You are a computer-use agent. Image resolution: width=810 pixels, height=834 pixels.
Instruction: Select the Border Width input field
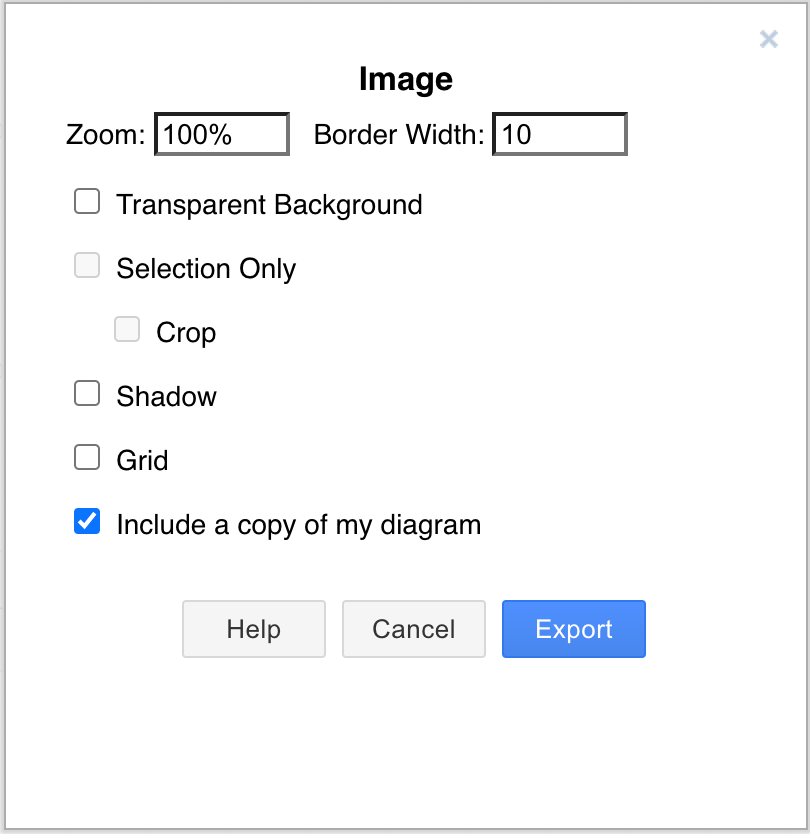coord(559,134)
